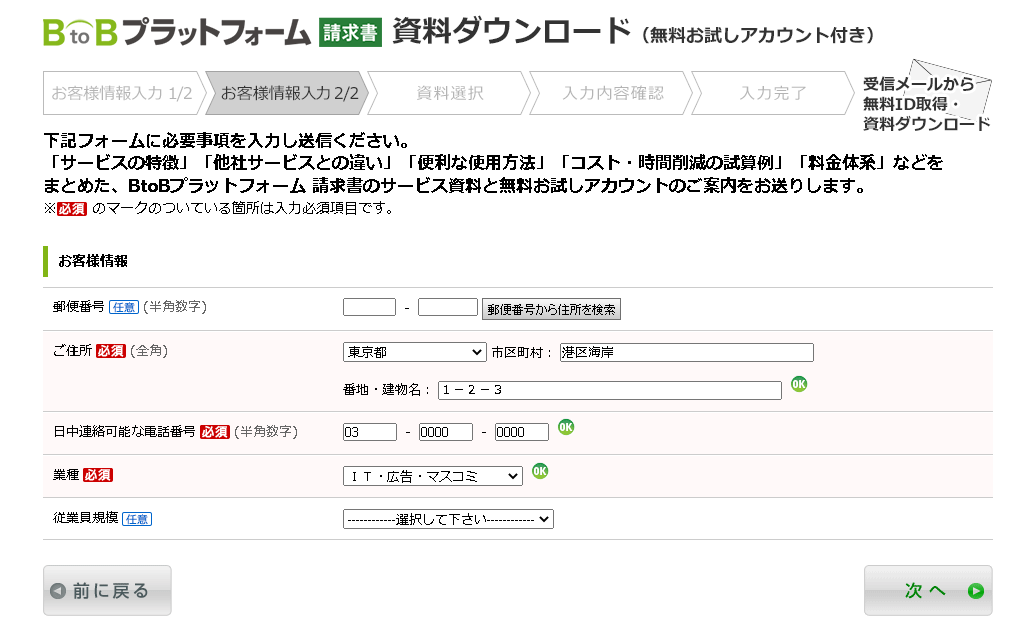Viewport: 1020px width, 628px height.
Task: Select step お客様情報入力 1/2
Action: pyautogui.click(x=122, y=93)
